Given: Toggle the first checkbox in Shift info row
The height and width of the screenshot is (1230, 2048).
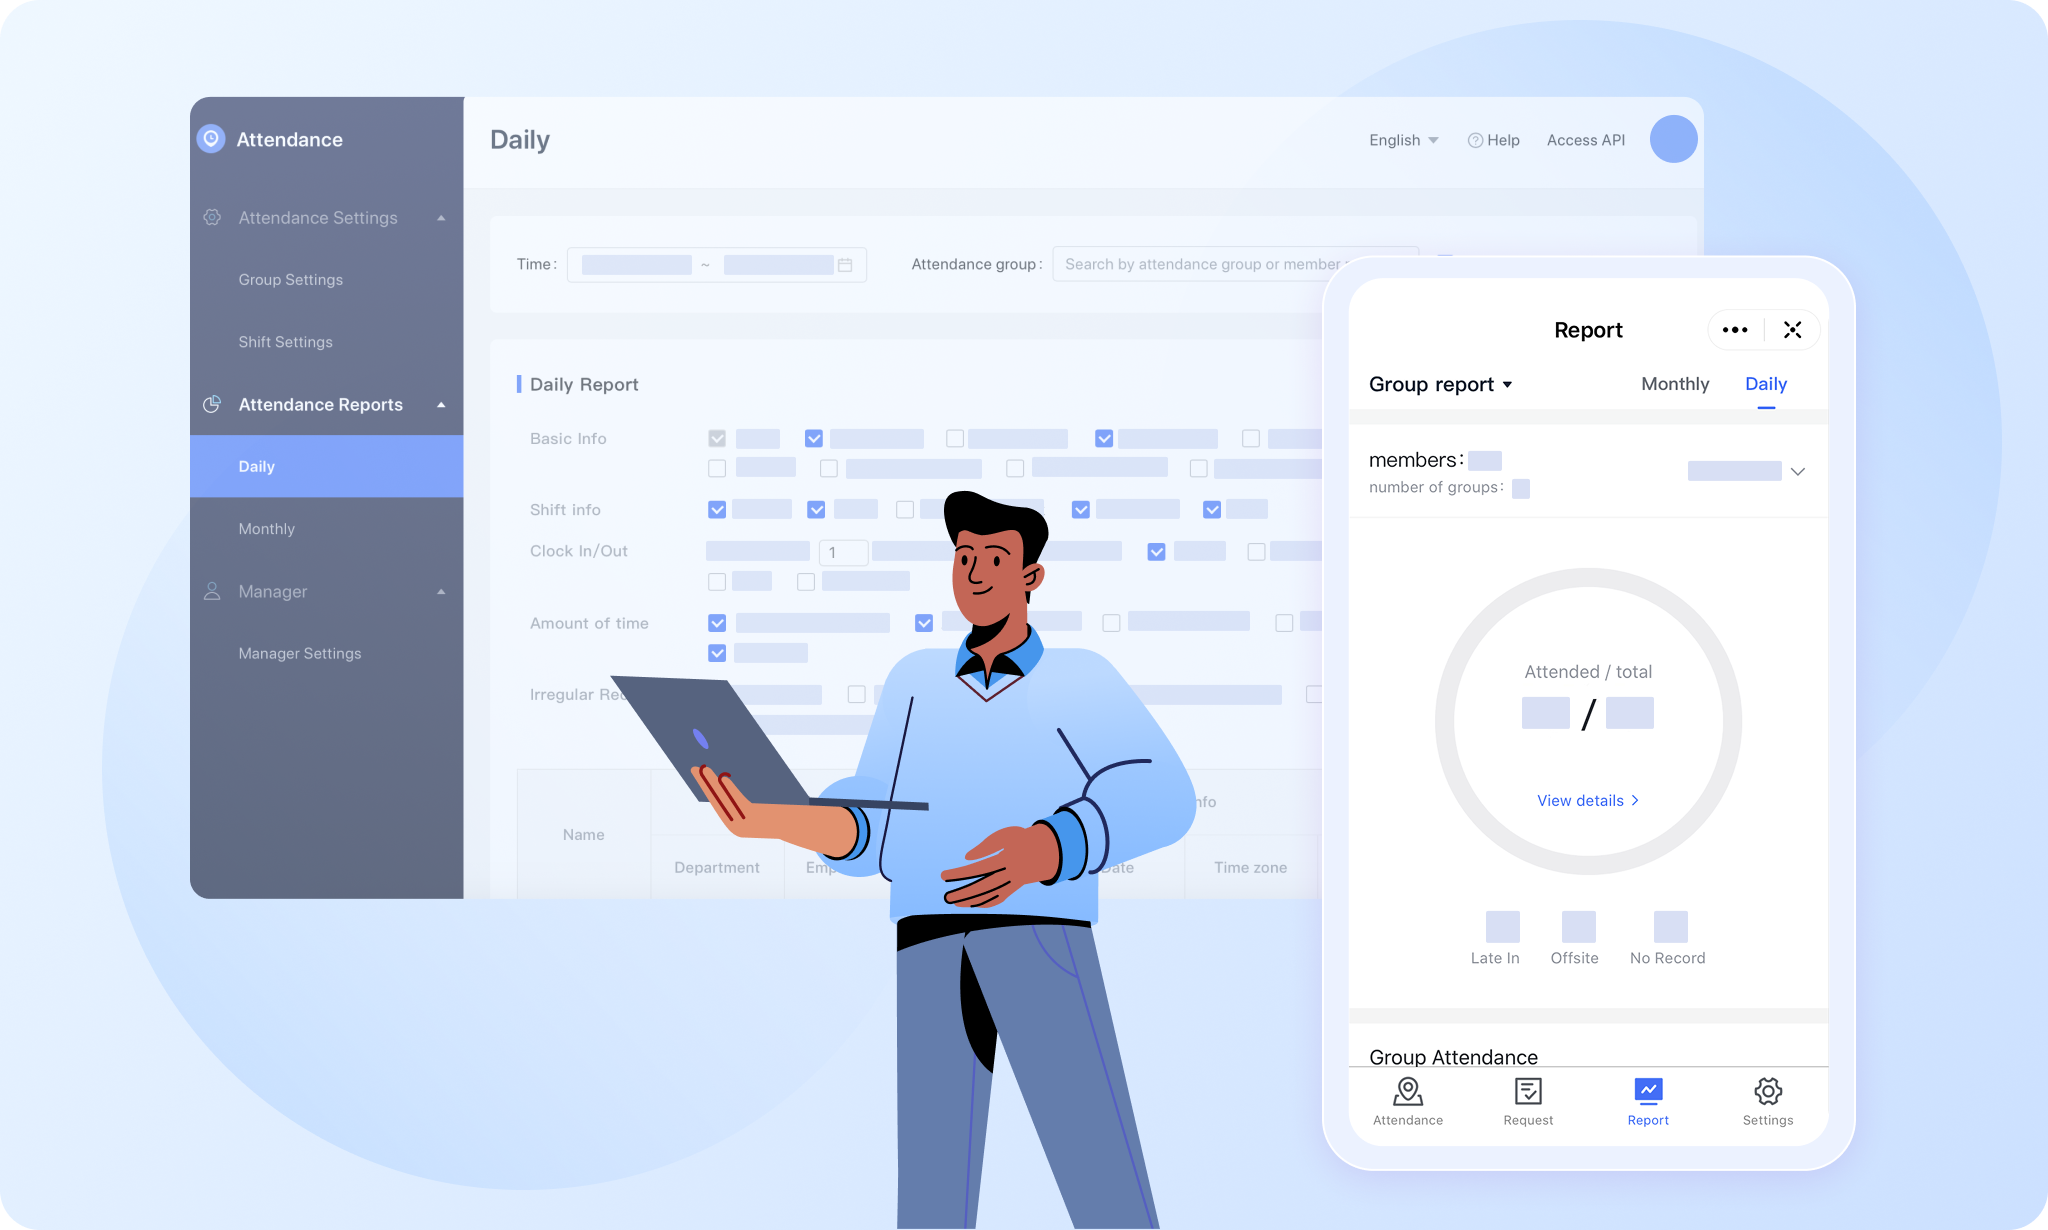Looking at the screenshot, I should pyautogui.click(x=717, y=510).
